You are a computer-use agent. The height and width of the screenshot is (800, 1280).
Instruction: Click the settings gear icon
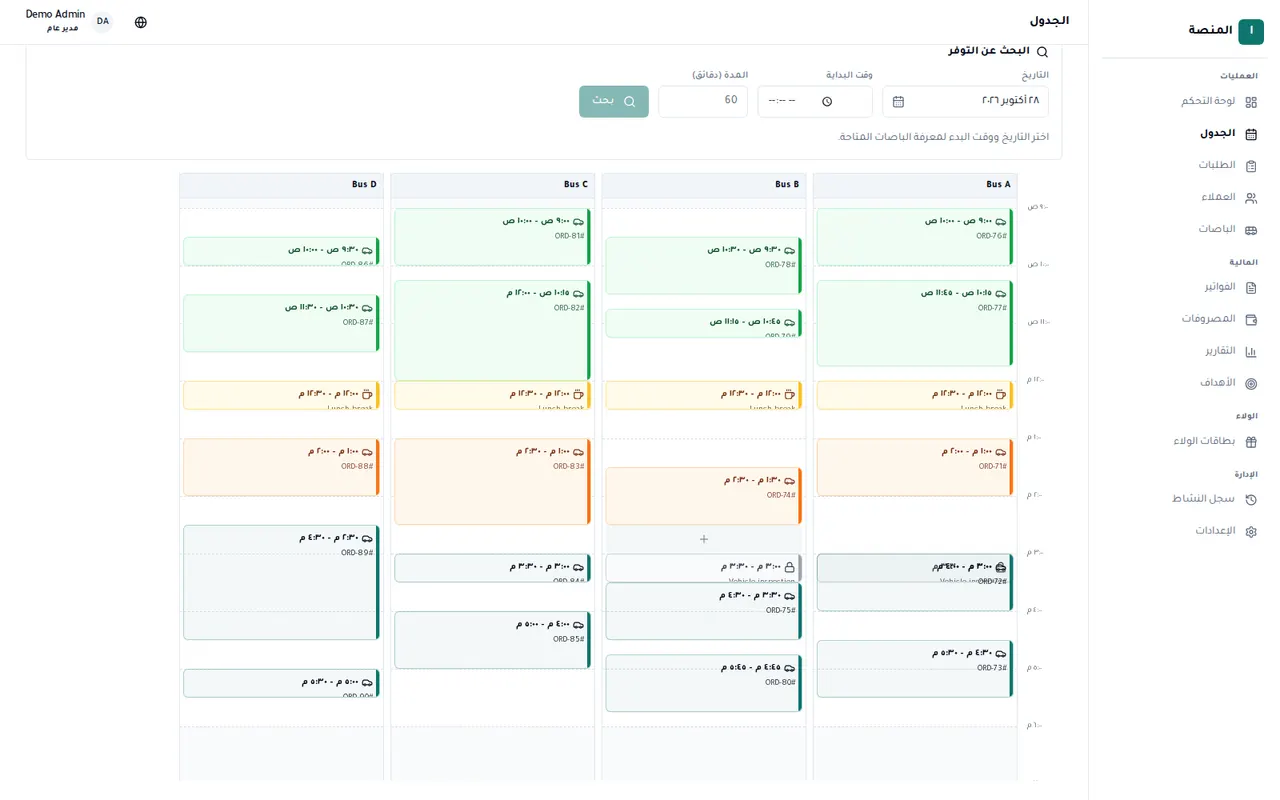point(1251,532)
